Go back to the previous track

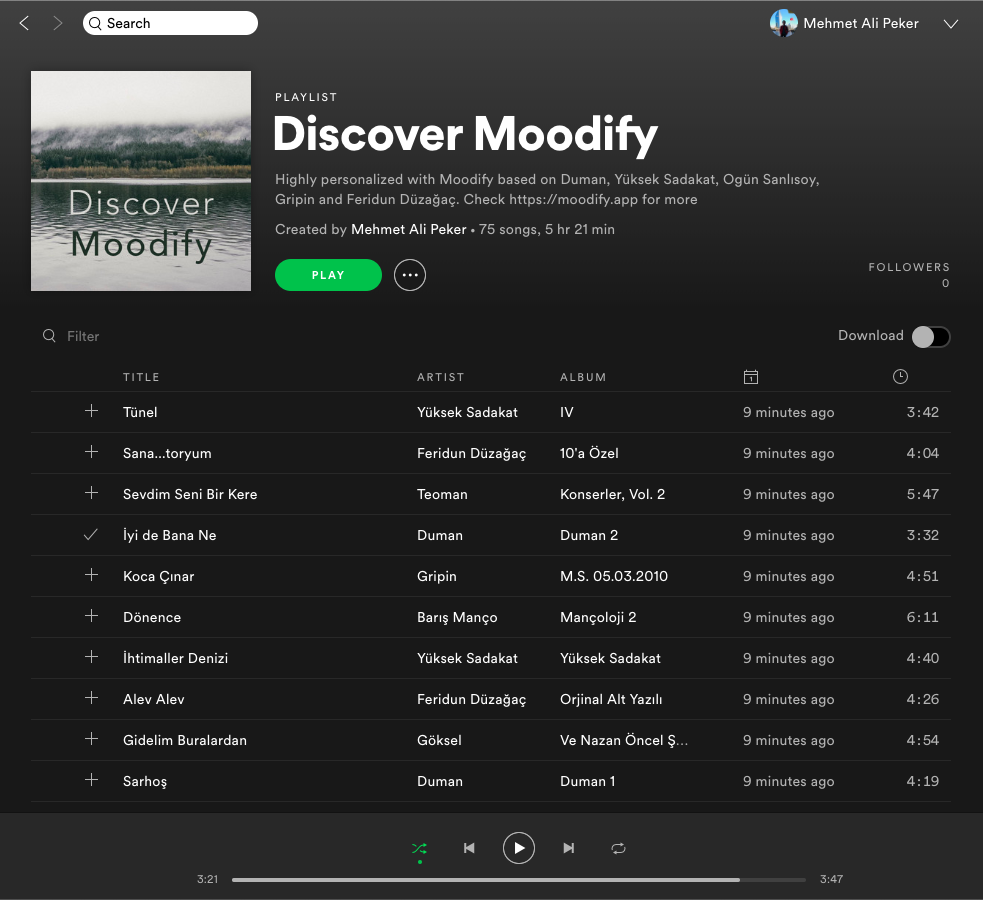pyautogui.click(x=469, y=847)
